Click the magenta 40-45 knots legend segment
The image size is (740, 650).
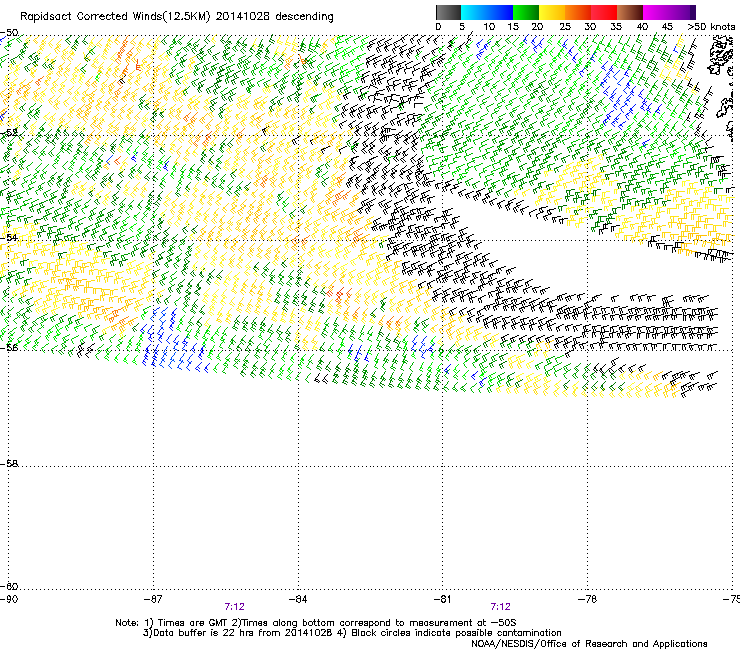click(656, 12)
